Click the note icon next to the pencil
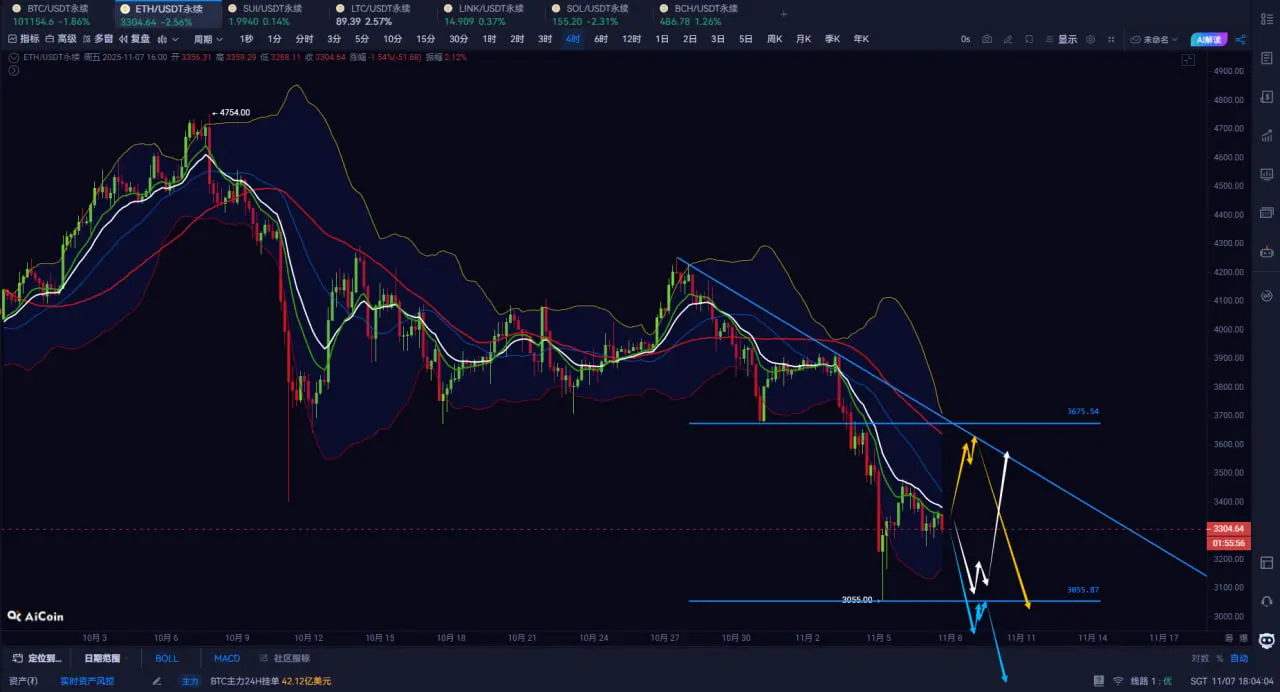The width and height of the screenshot is (1280, 692). tap(1029, 39)
